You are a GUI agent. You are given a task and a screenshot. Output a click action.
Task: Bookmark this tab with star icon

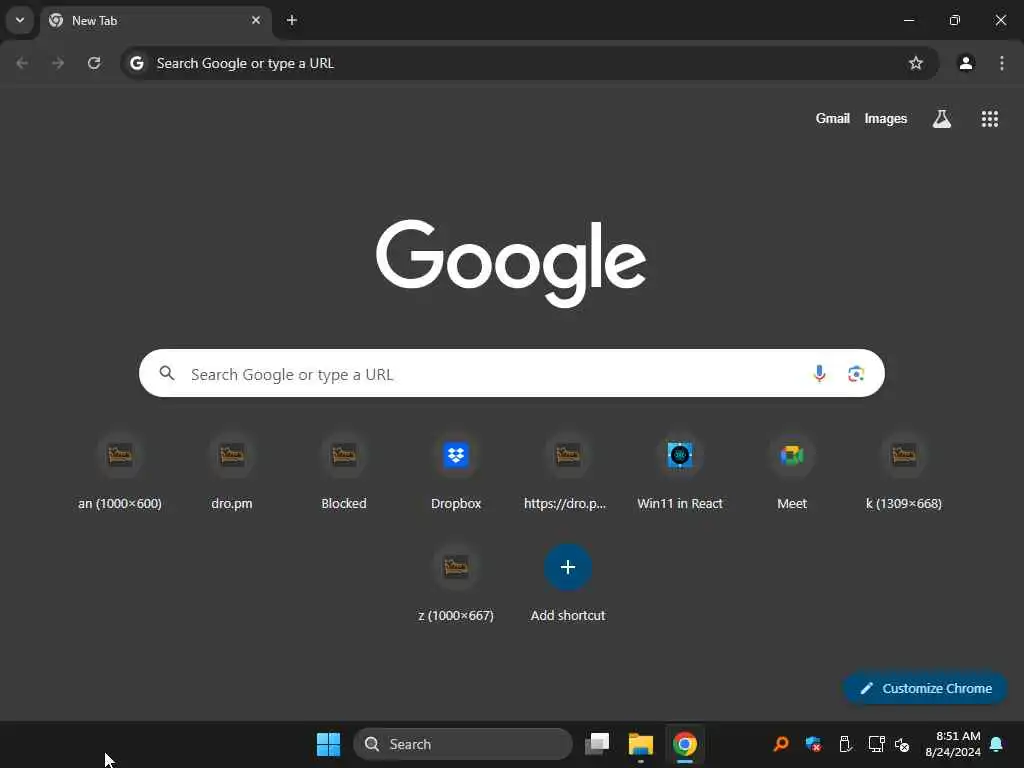(x=916, y=63)
